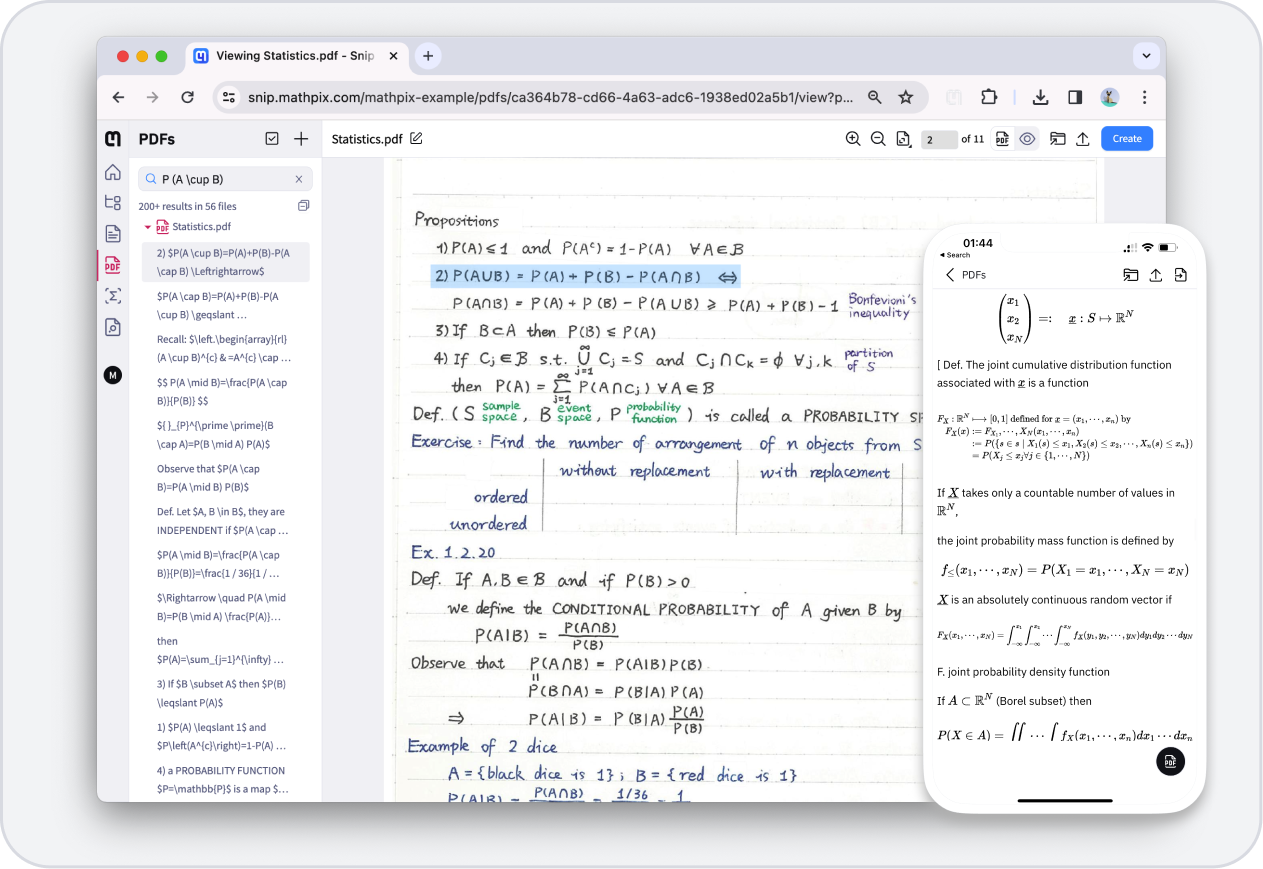This screenshot has height=869, width=1263.
Task: Open the tree structure icon in left sidebar
Action: point(113,202)
